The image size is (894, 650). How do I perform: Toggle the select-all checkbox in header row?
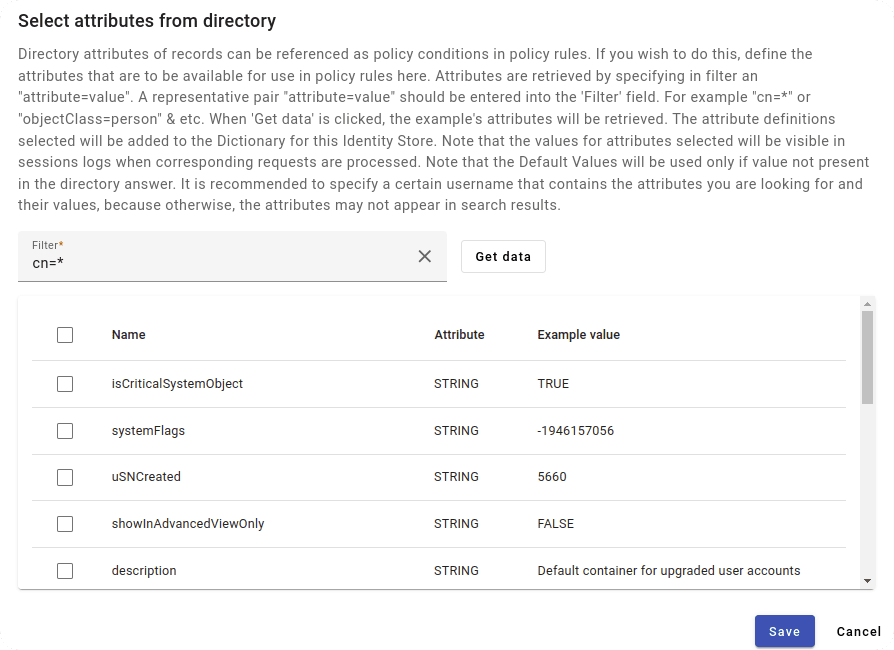coord(65,335)
